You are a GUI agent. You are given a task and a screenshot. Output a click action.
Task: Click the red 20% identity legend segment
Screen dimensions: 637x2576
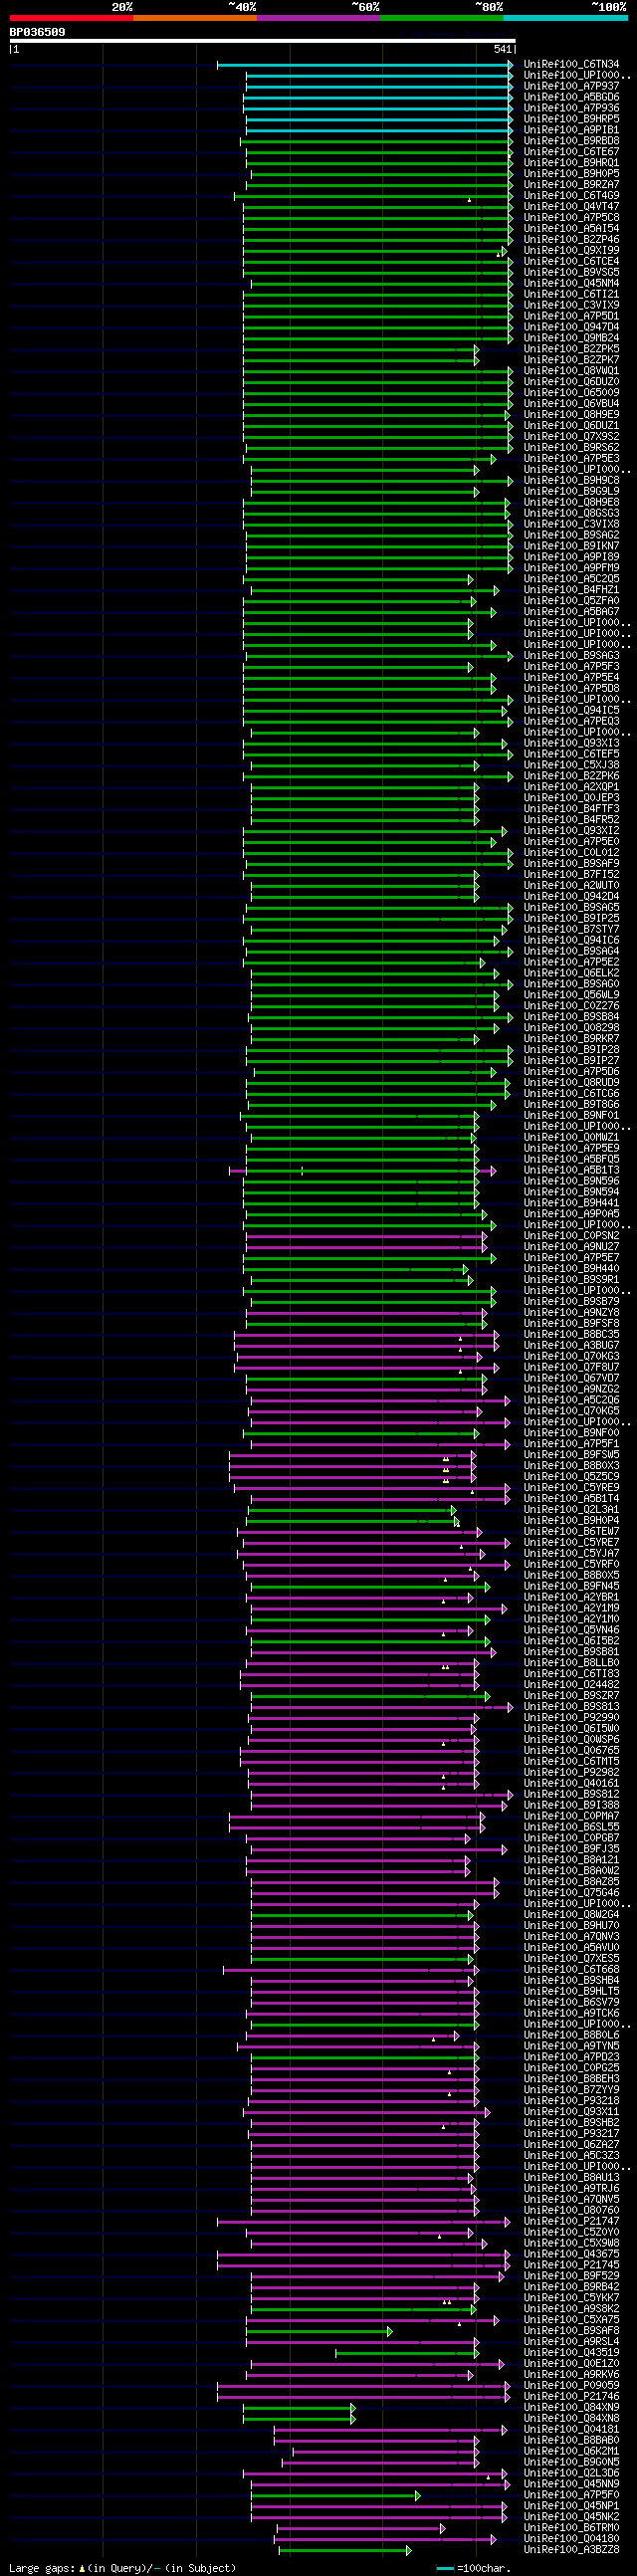tap(71, 18)
